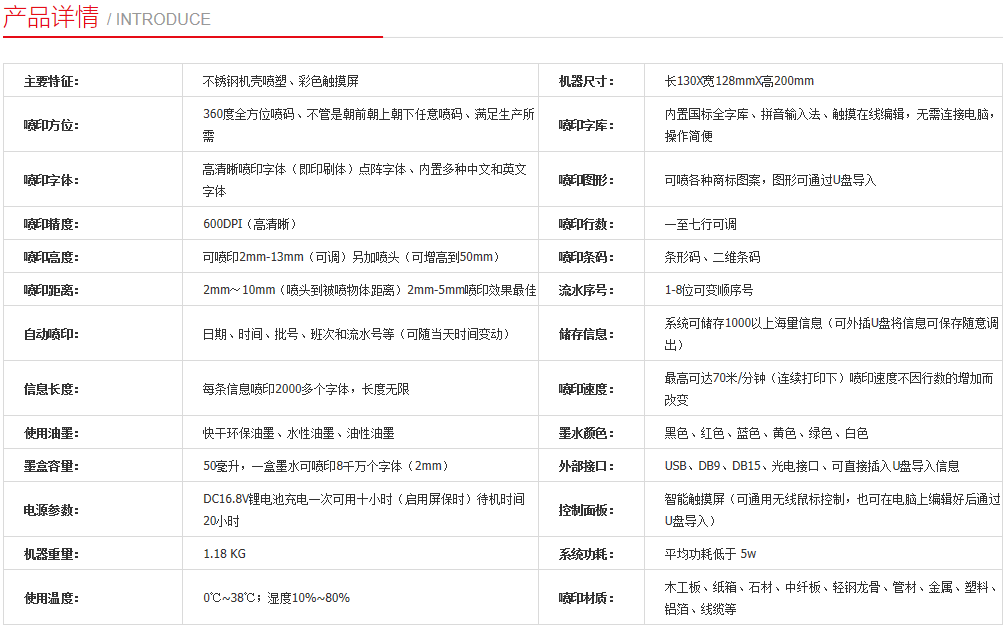Click the 信息长度 label

51,389
